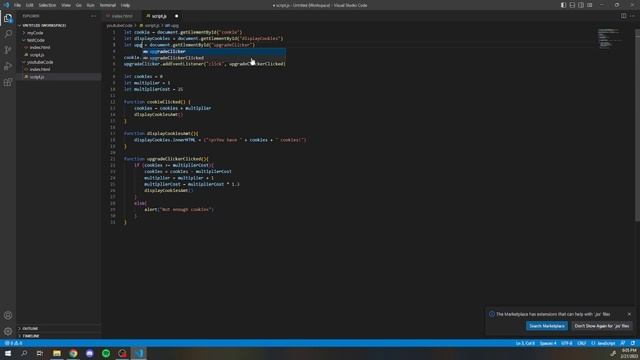
Task: Open the View menu
Action: tap(66, 5)
